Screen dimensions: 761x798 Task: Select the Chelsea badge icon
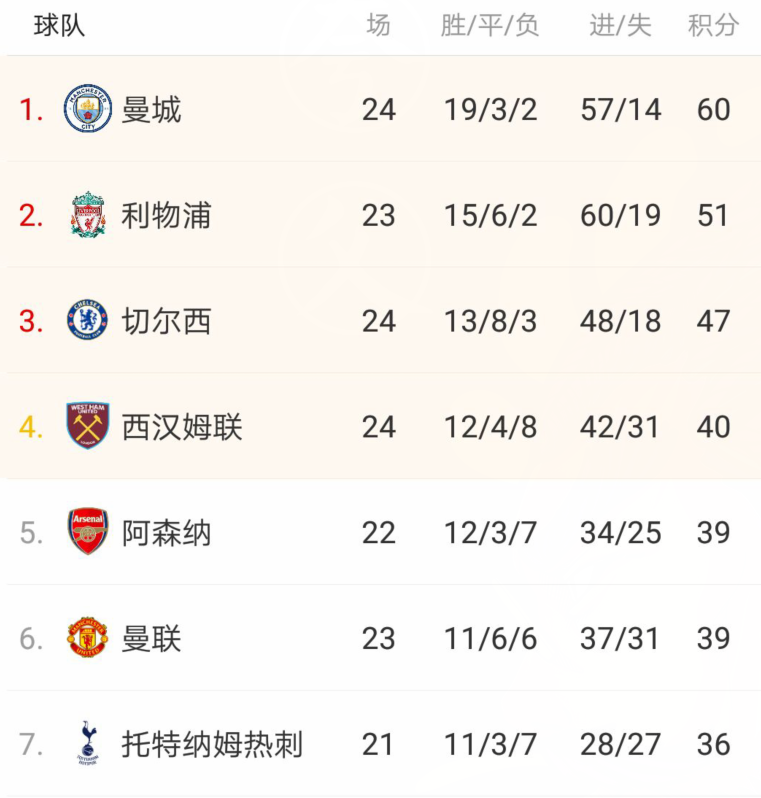88,320
